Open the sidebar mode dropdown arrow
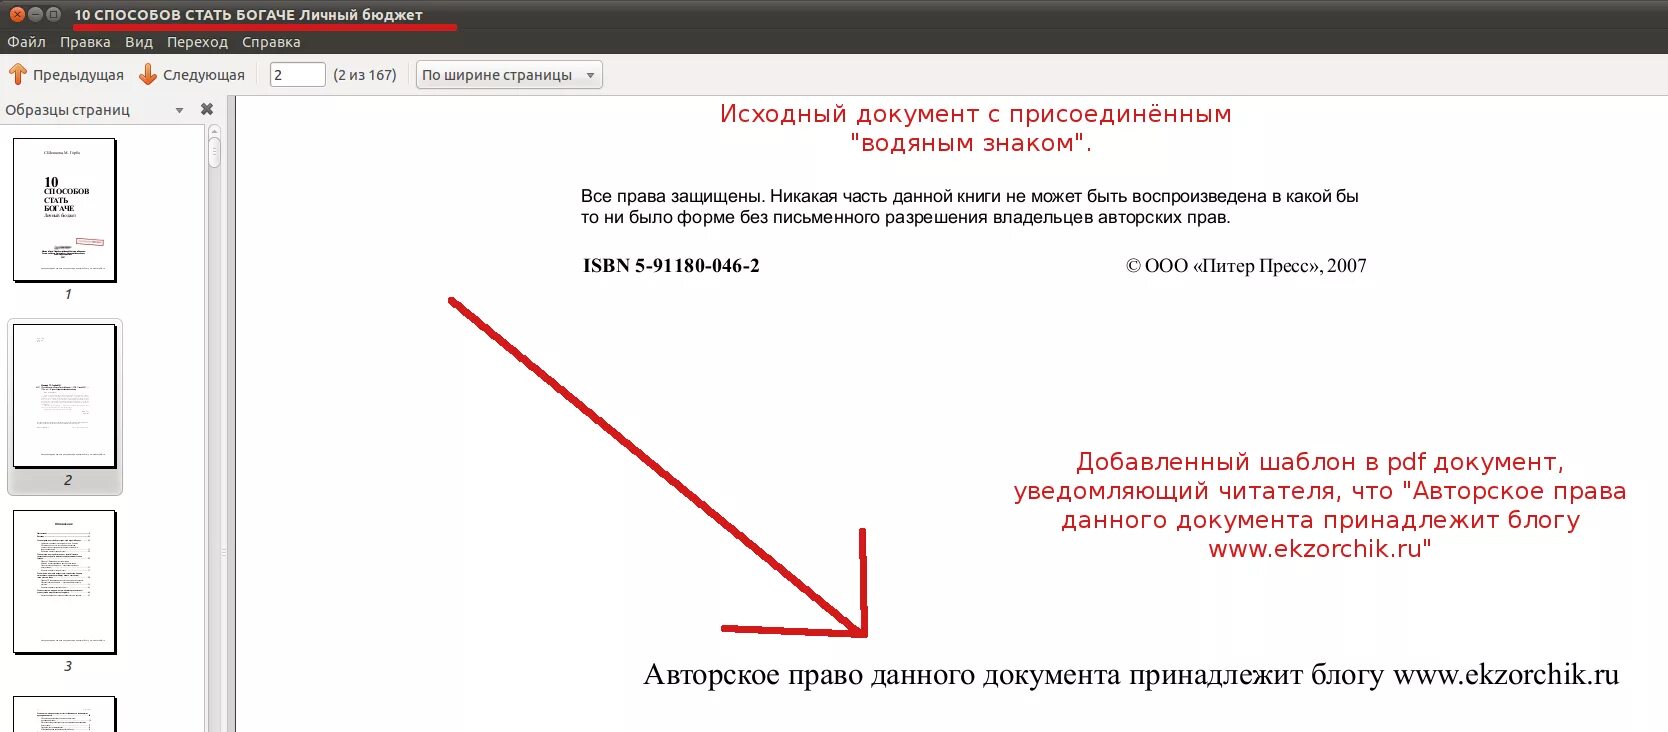This screenshot has width=1668, height=732. tap(179, 110)
